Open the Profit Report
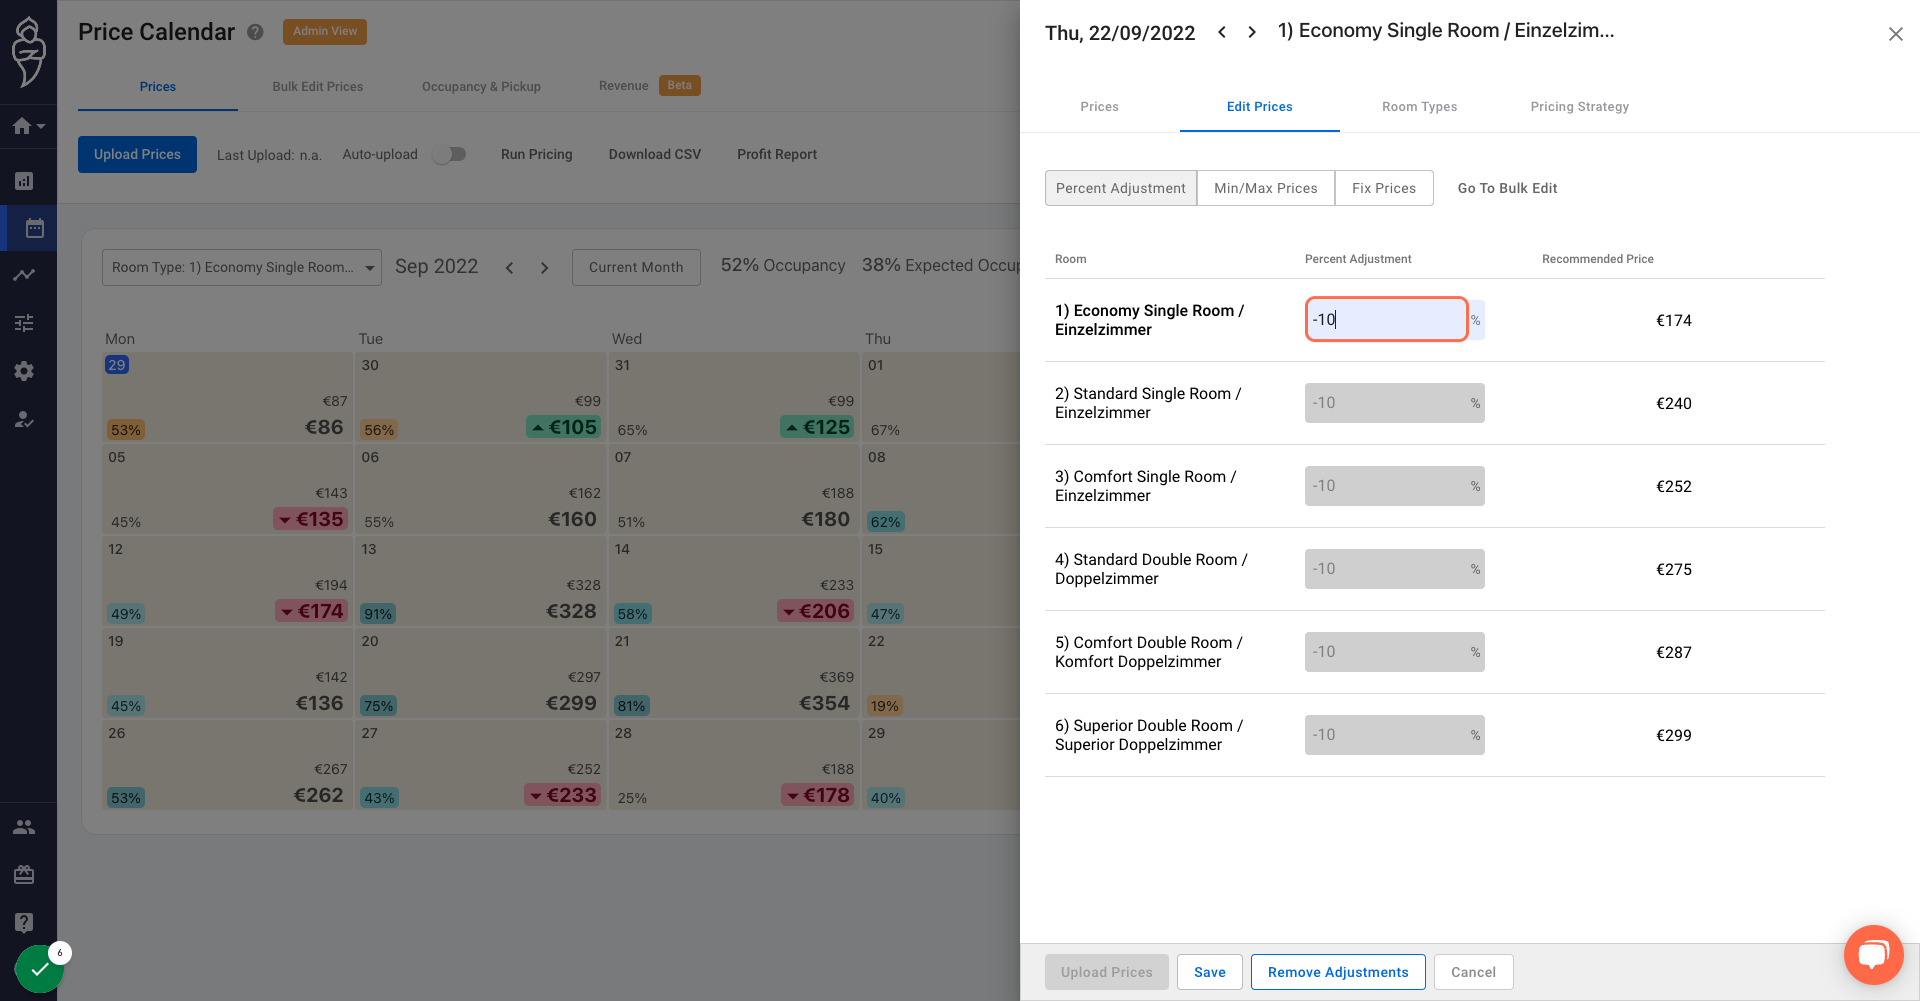Image resolution: width=1920 pixels, height=1001 pixels. (777, 154)
